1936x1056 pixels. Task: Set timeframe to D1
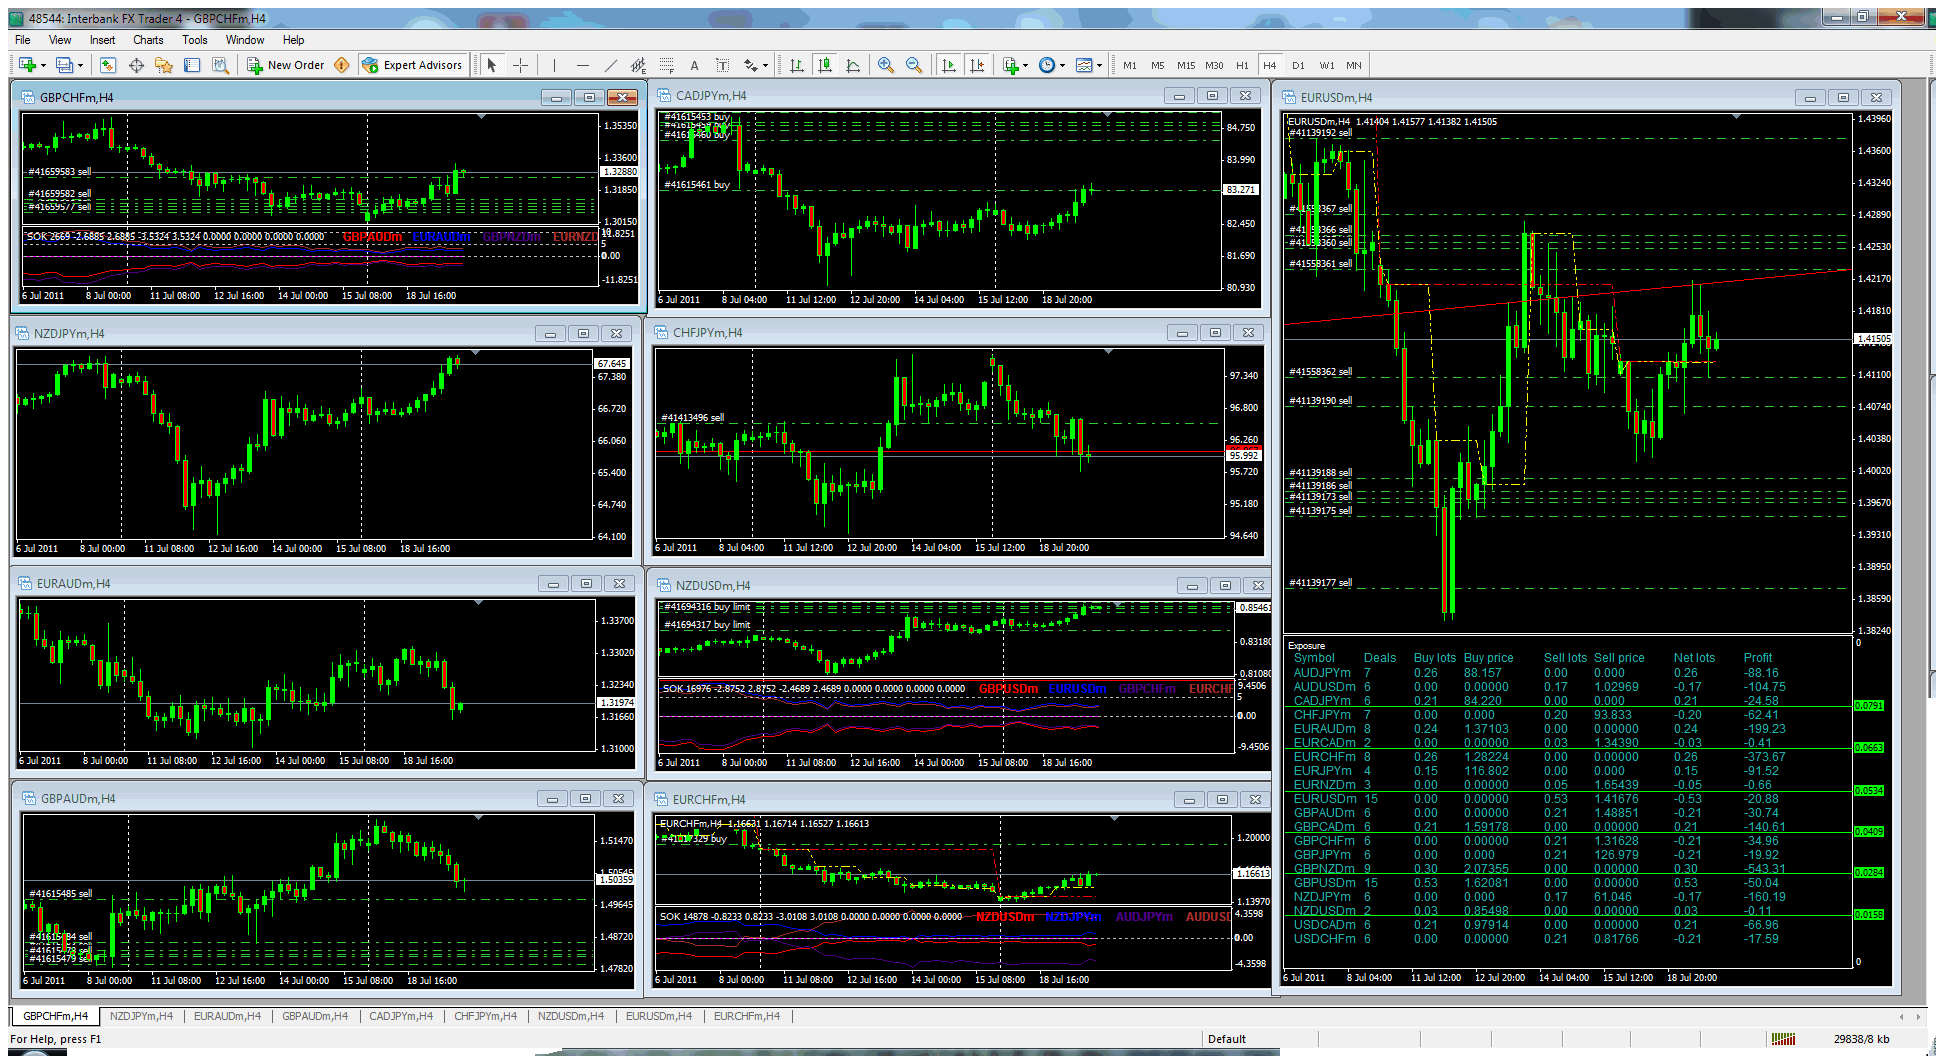click(x=1298, y=65)
